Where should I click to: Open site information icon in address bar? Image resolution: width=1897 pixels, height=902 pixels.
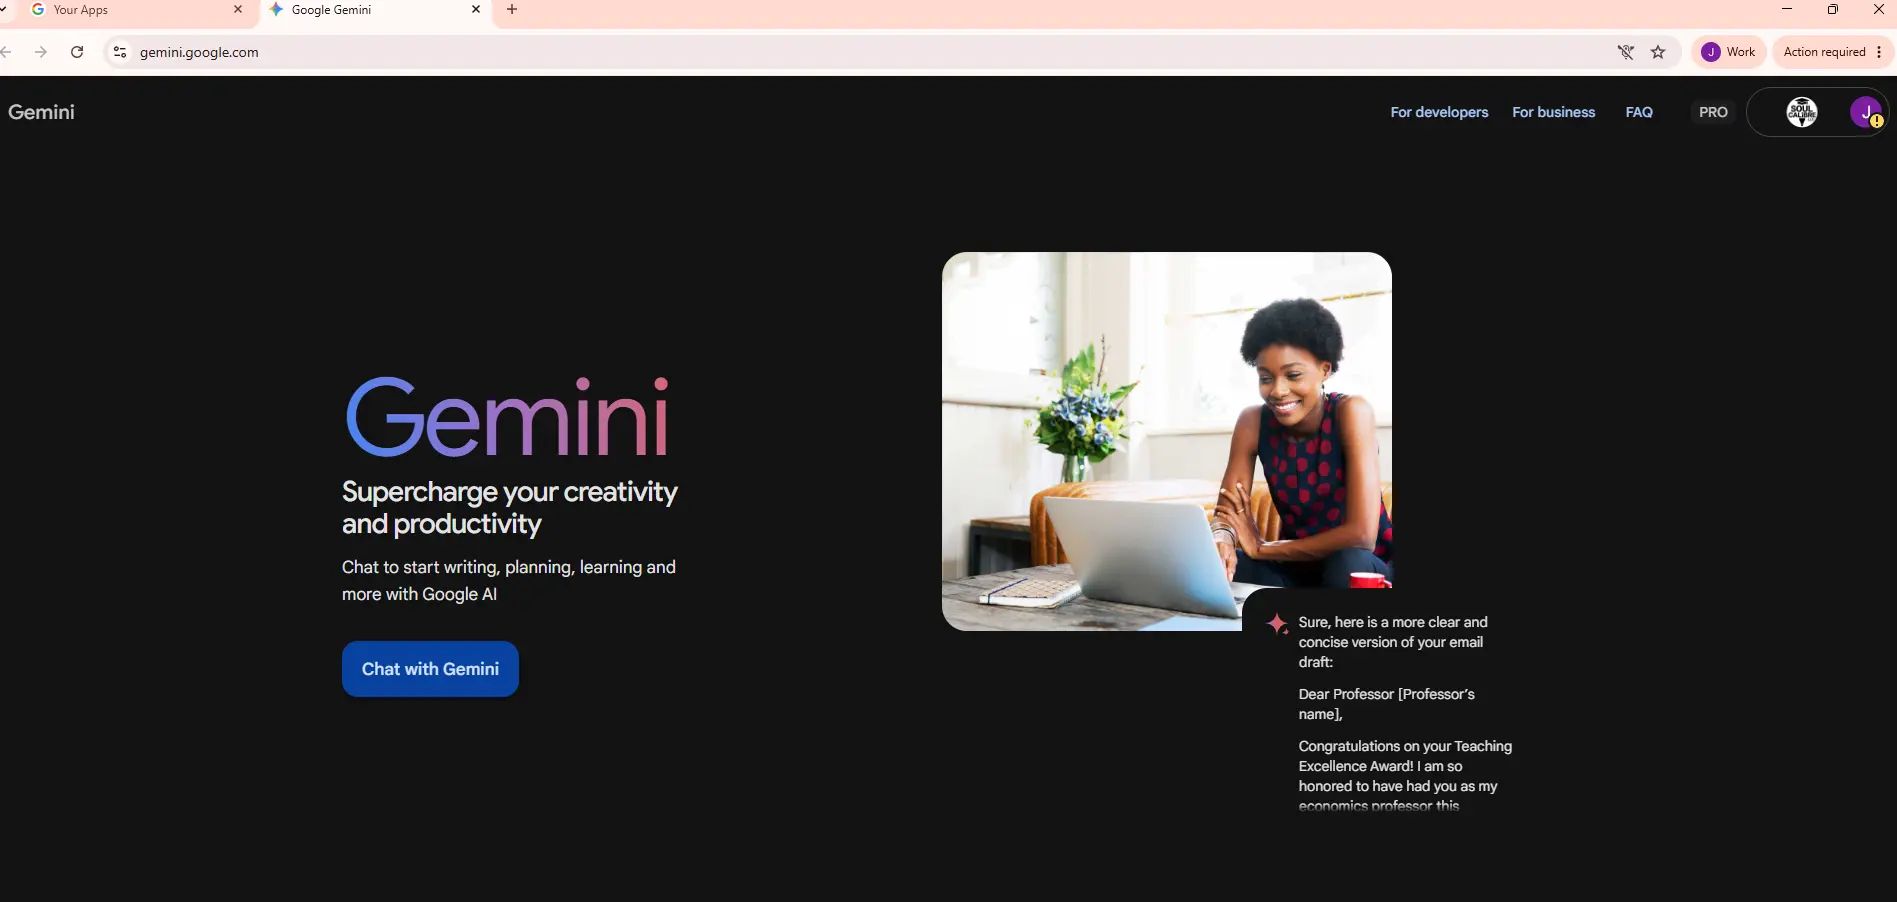120,52
